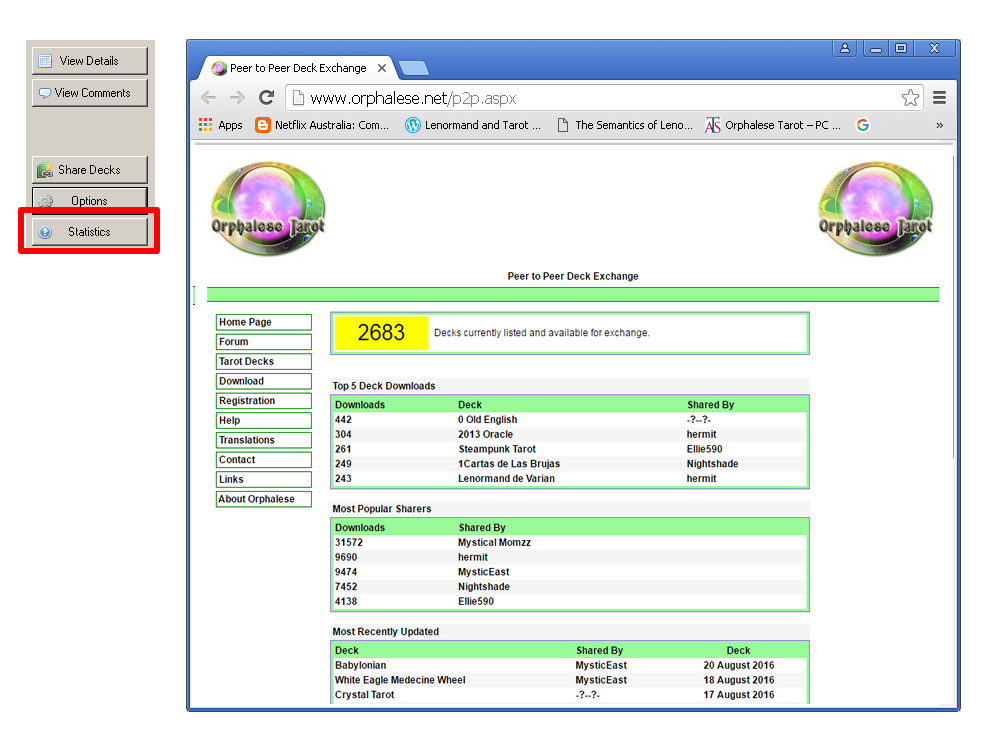Click the browser forward arrow
Screen dimensions: 1000x750
tap(237, 98)
